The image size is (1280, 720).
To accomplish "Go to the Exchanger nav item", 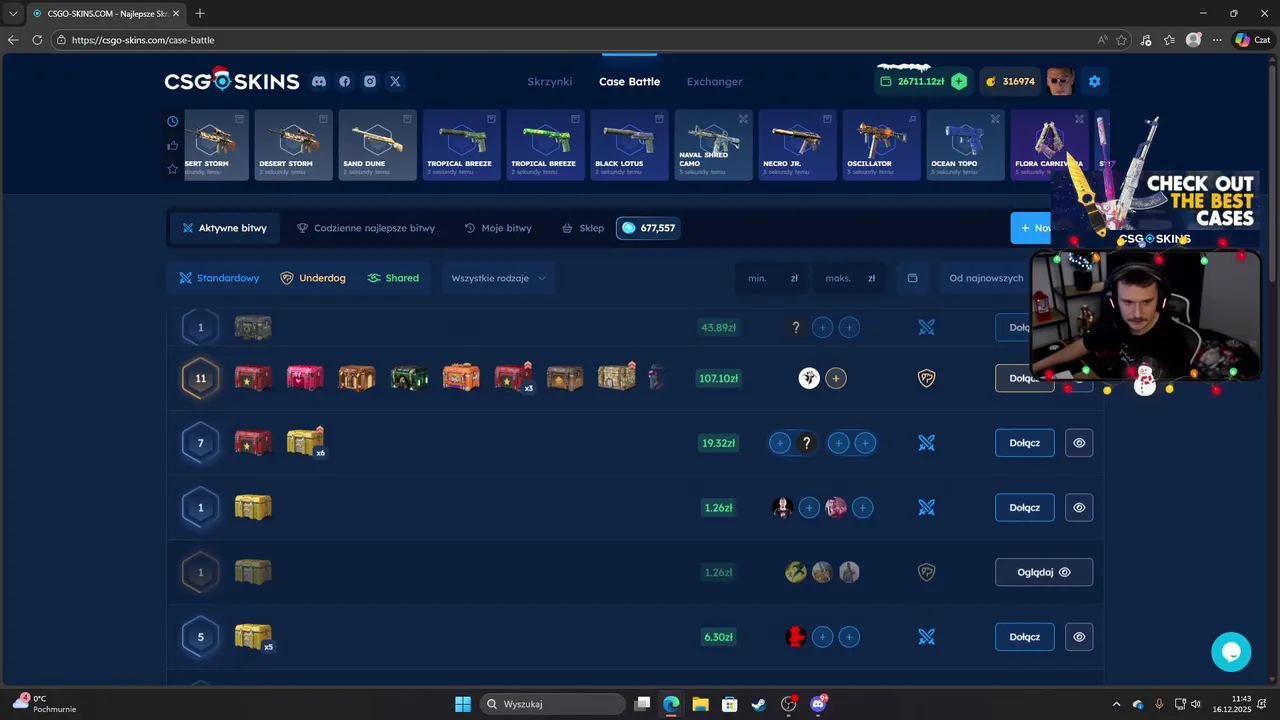I will tap(714, 81).
